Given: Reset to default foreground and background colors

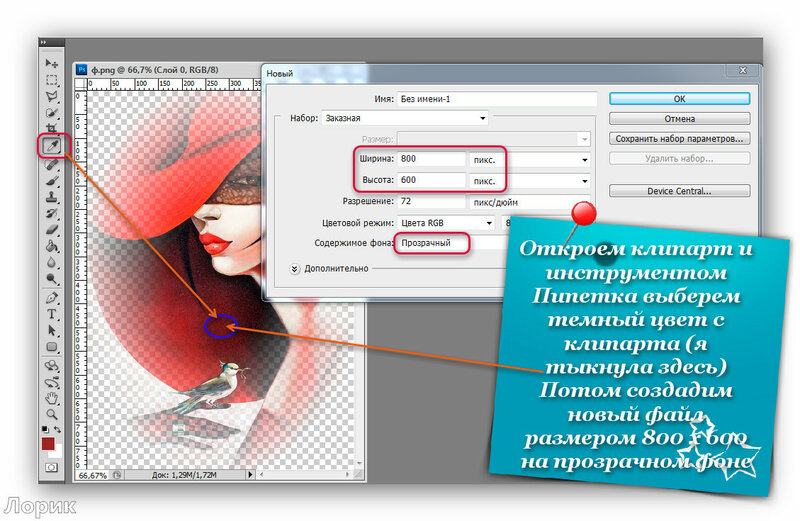Looking at the screenshot, I should tap(45, 429).
